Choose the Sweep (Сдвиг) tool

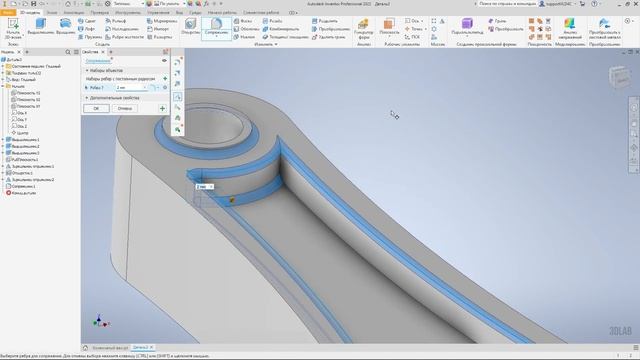point(87,21)
